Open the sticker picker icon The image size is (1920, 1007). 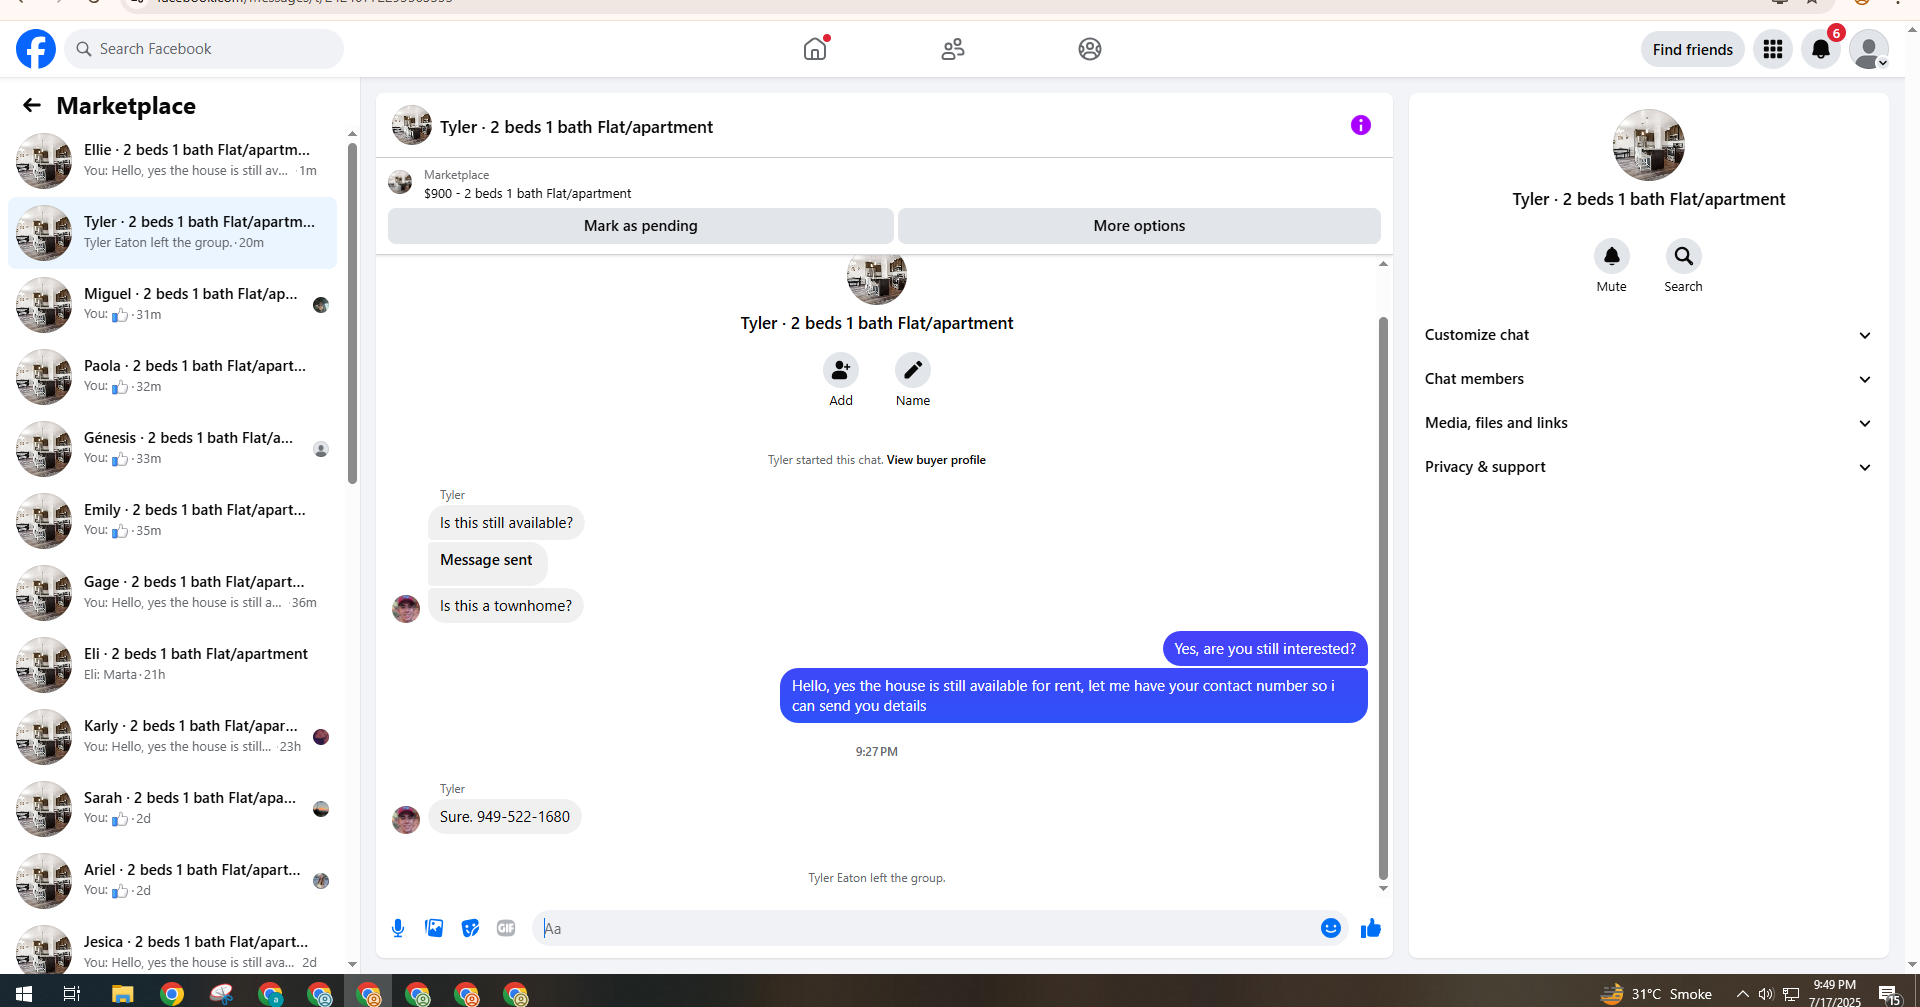pos(470,928)
